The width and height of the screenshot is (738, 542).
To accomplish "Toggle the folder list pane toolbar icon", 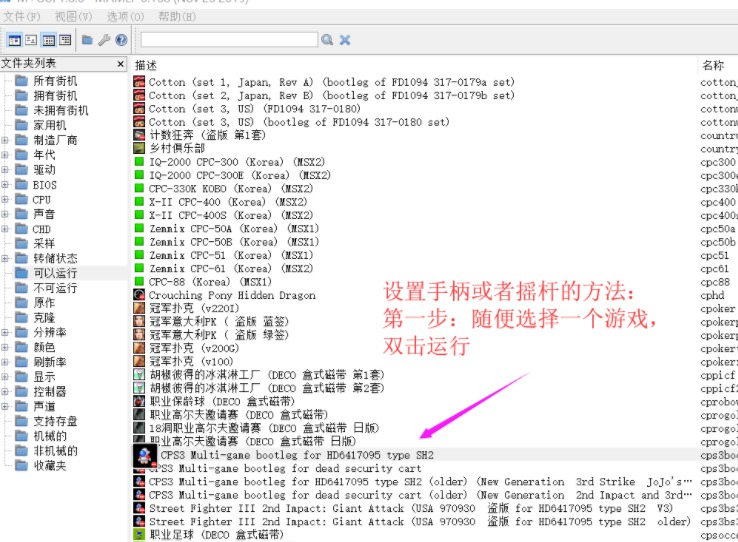I will 15,40.
